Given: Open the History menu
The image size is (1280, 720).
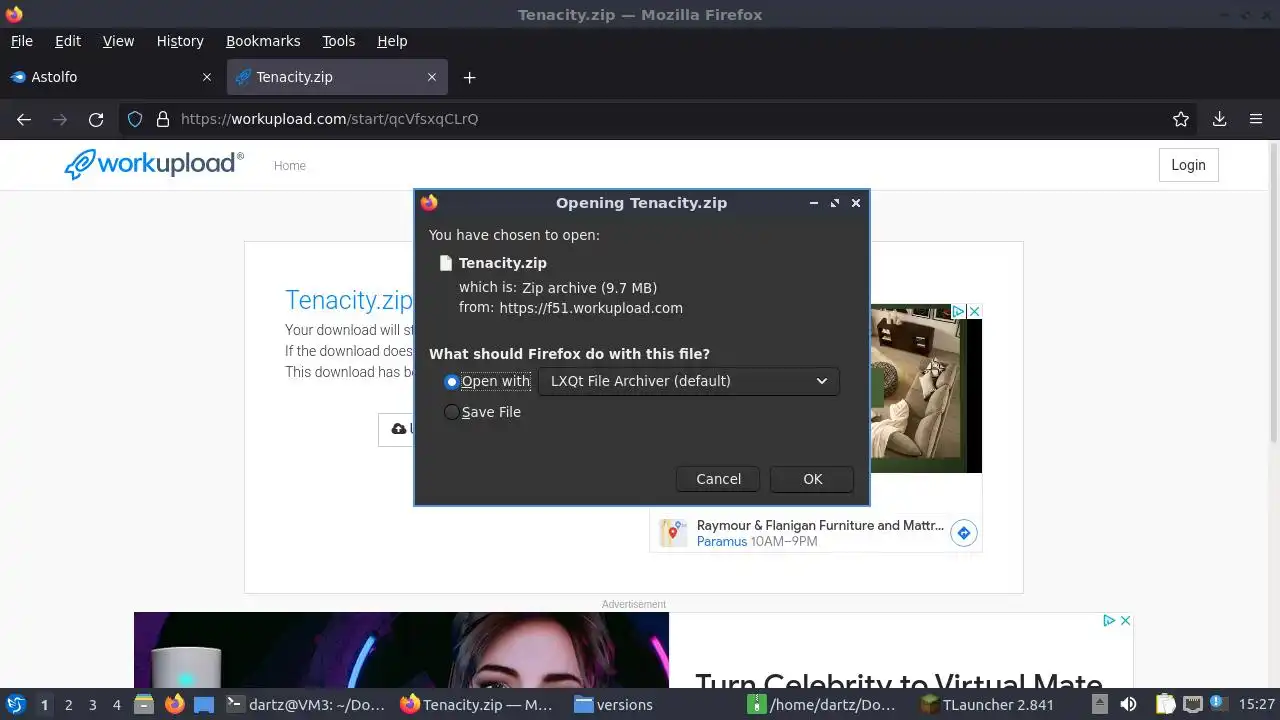Looking at the screenshot, I should pyautogui.click(x=180, y=41).
